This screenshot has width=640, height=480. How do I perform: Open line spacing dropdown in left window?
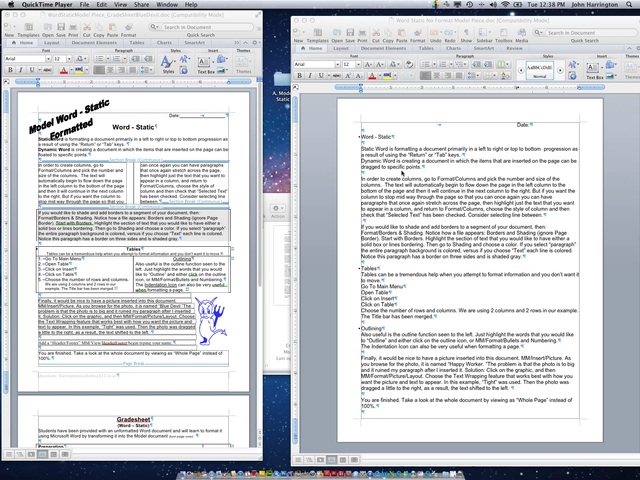pos(151,70)
